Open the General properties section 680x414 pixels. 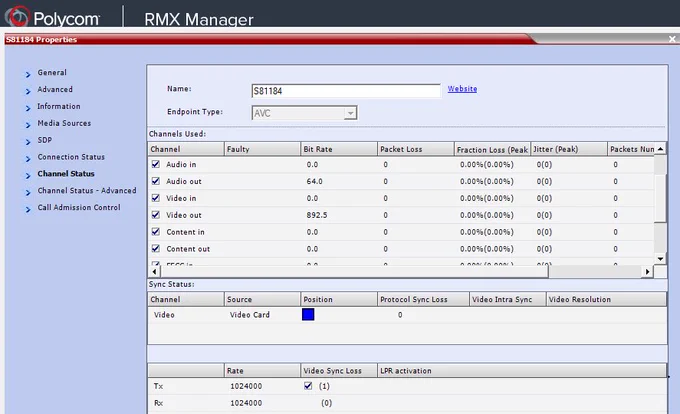(x=52, y=72)
